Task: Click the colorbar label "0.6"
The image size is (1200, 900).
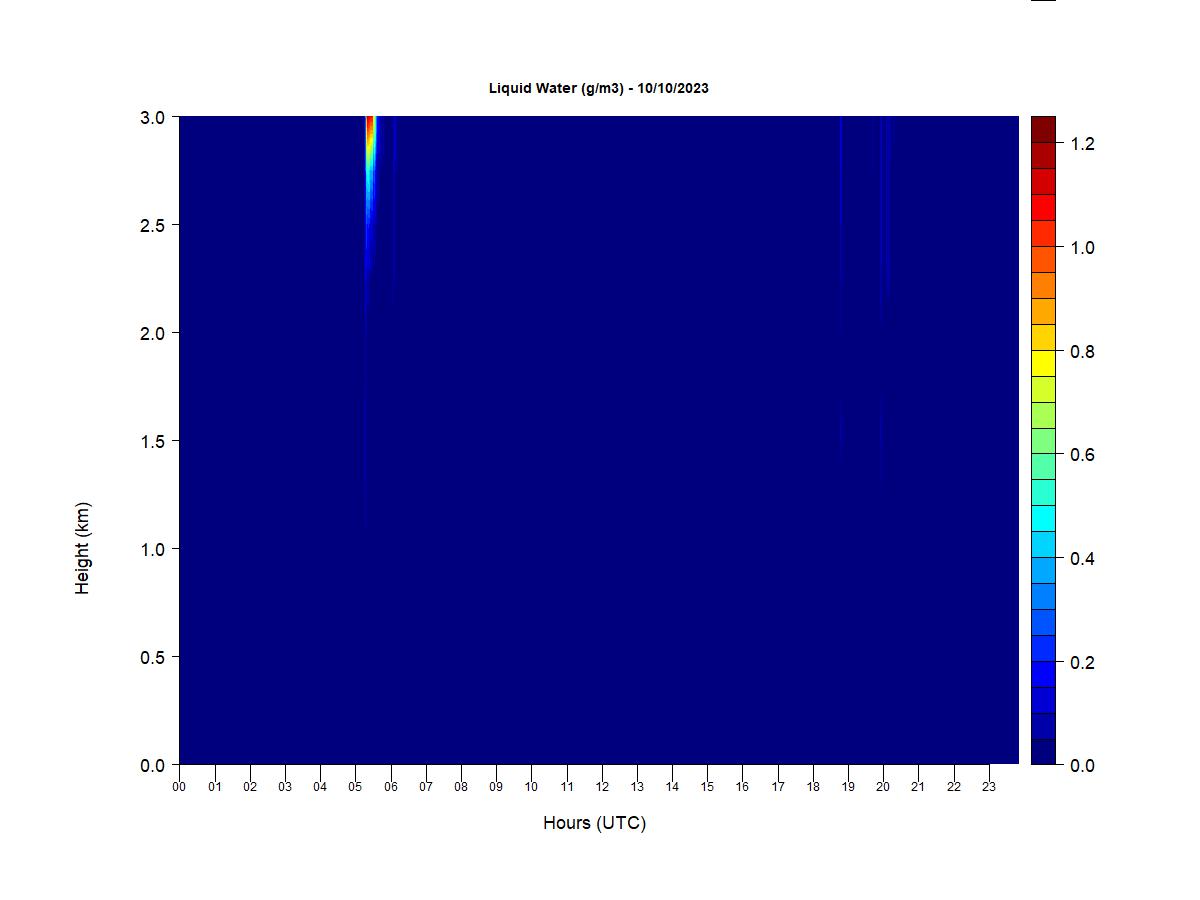Action: point(1082,455)
